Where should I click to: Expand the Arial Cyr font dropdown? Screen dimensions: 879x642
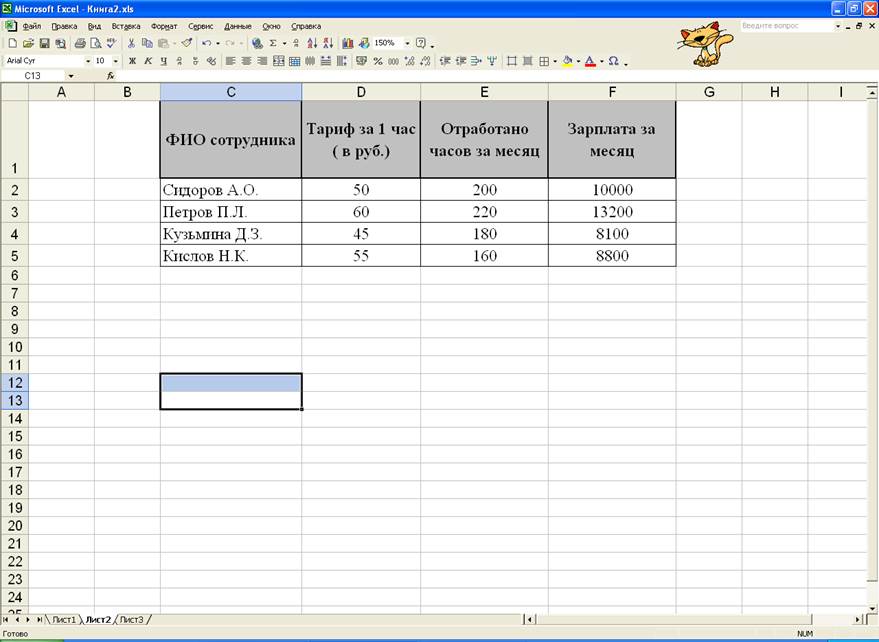pyautogui.click(x=88, y=61)
